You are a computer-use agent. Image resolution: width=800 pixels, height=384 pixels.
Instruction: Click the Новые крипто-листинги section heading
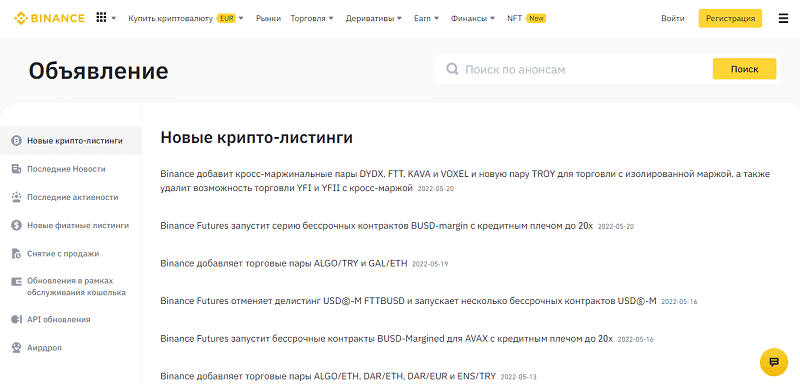pyautogui.click(x=256, y=137)
